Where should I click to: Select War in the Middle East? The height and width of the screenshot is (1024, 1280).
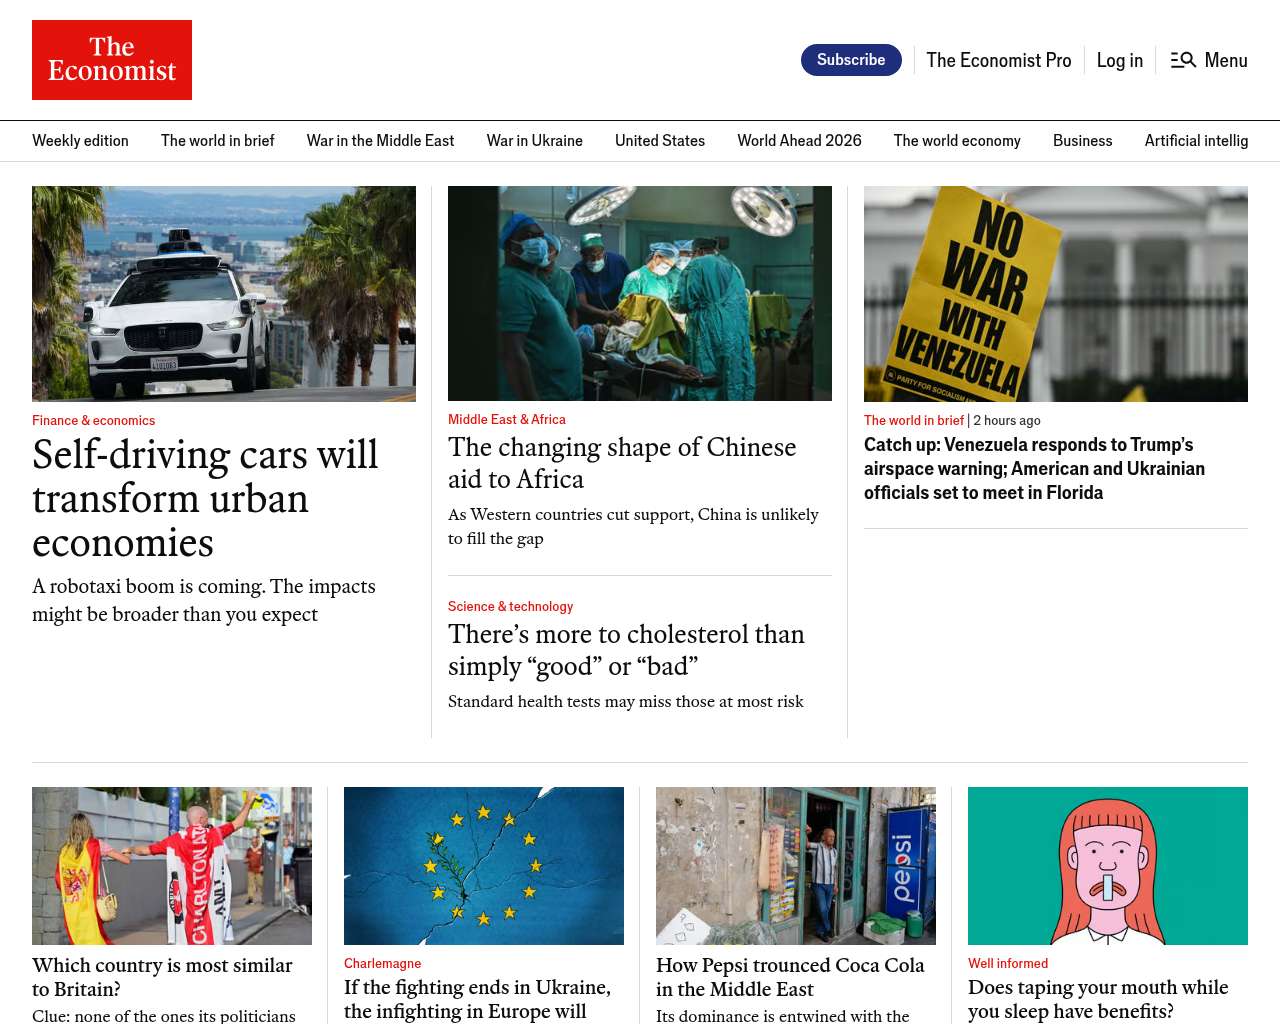click(381, 141)
